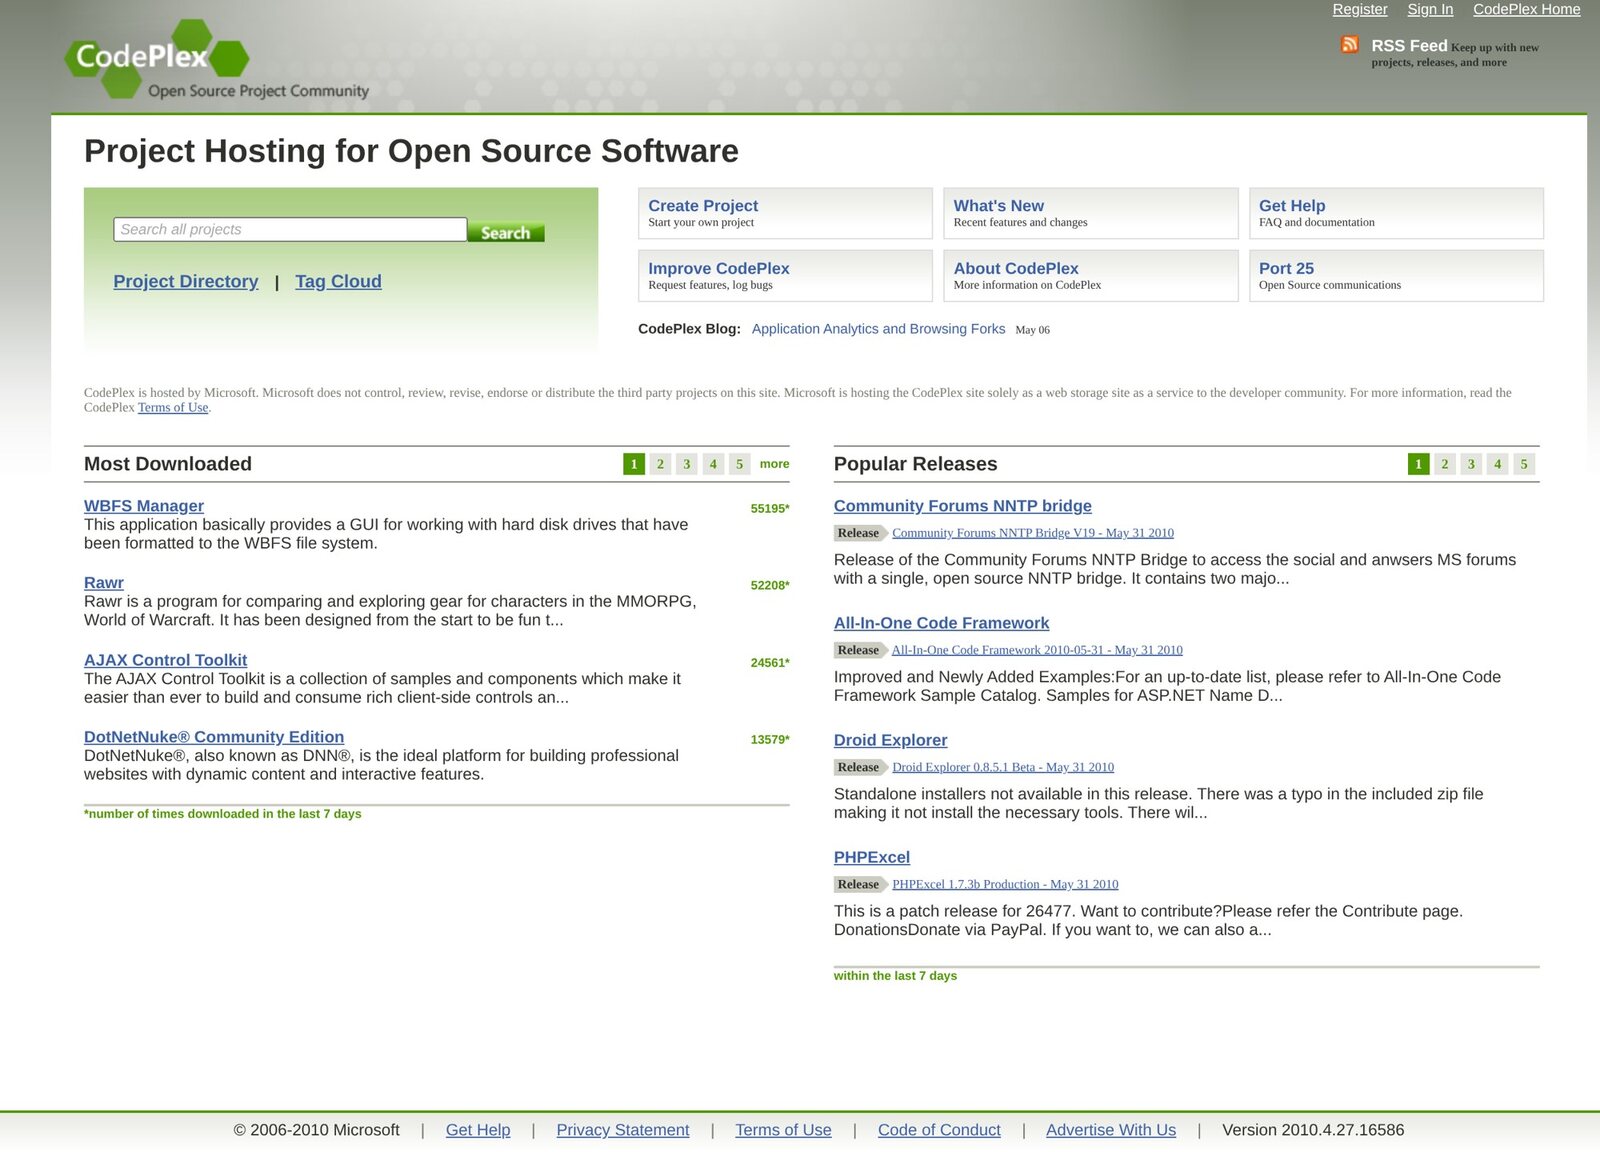Viewport: 1600px width, 1152px height.
Task: Go to page 4 of Popular Releases
Action: point(1497,464)
